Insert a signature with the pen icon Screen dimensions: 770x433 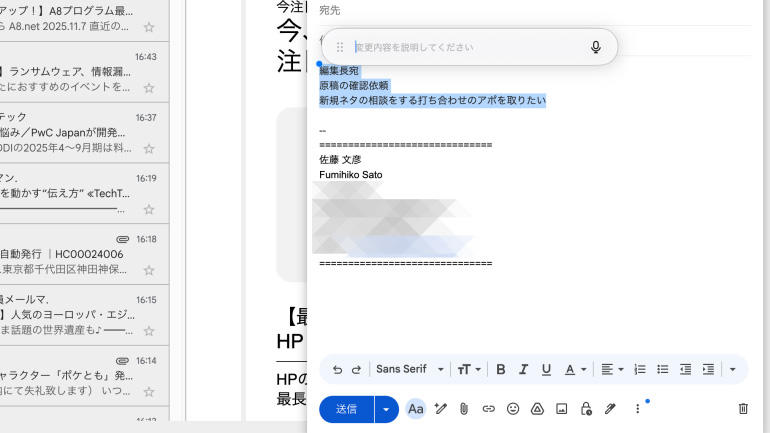coord(610,409)
